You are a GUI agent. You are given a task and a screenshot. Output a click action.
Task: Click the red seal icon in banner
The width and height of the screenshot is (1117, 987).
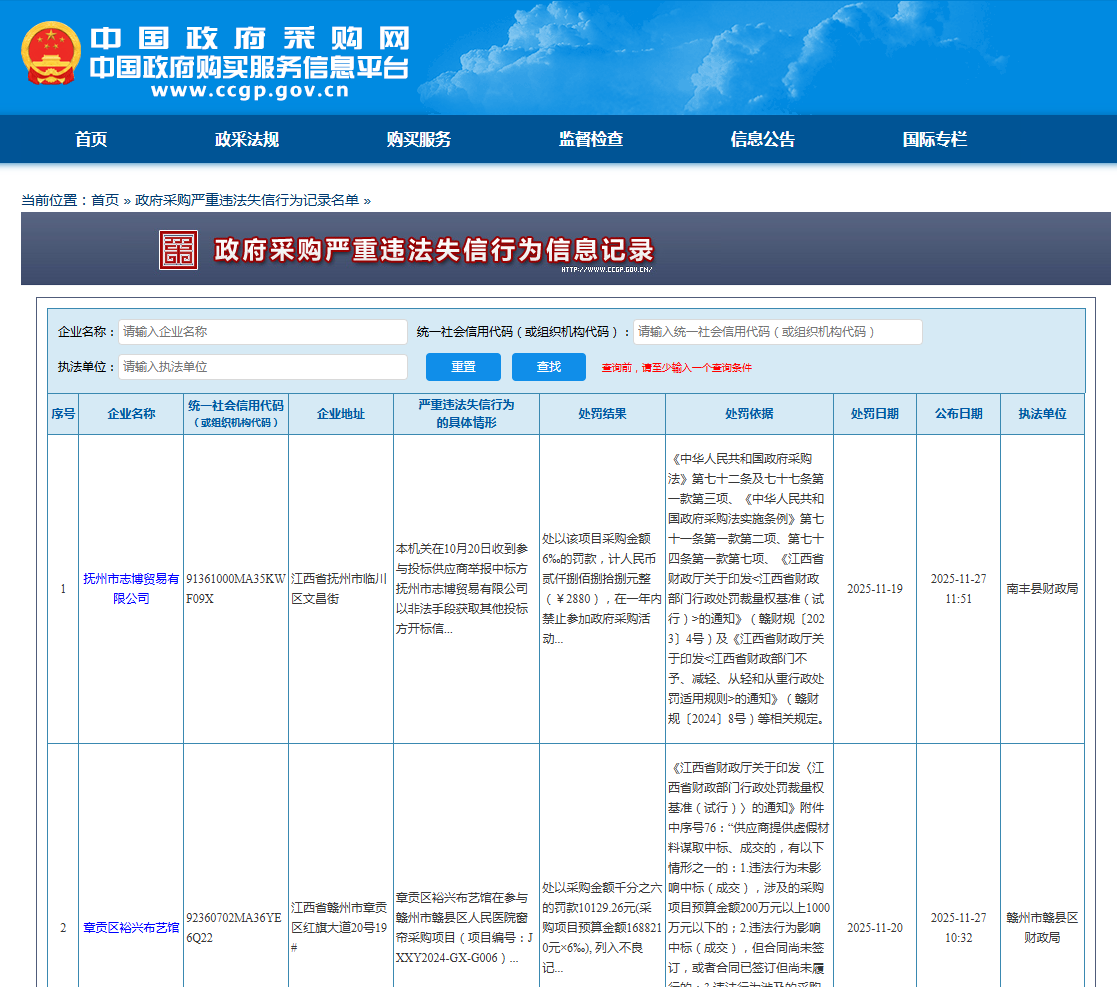[179, 250]
